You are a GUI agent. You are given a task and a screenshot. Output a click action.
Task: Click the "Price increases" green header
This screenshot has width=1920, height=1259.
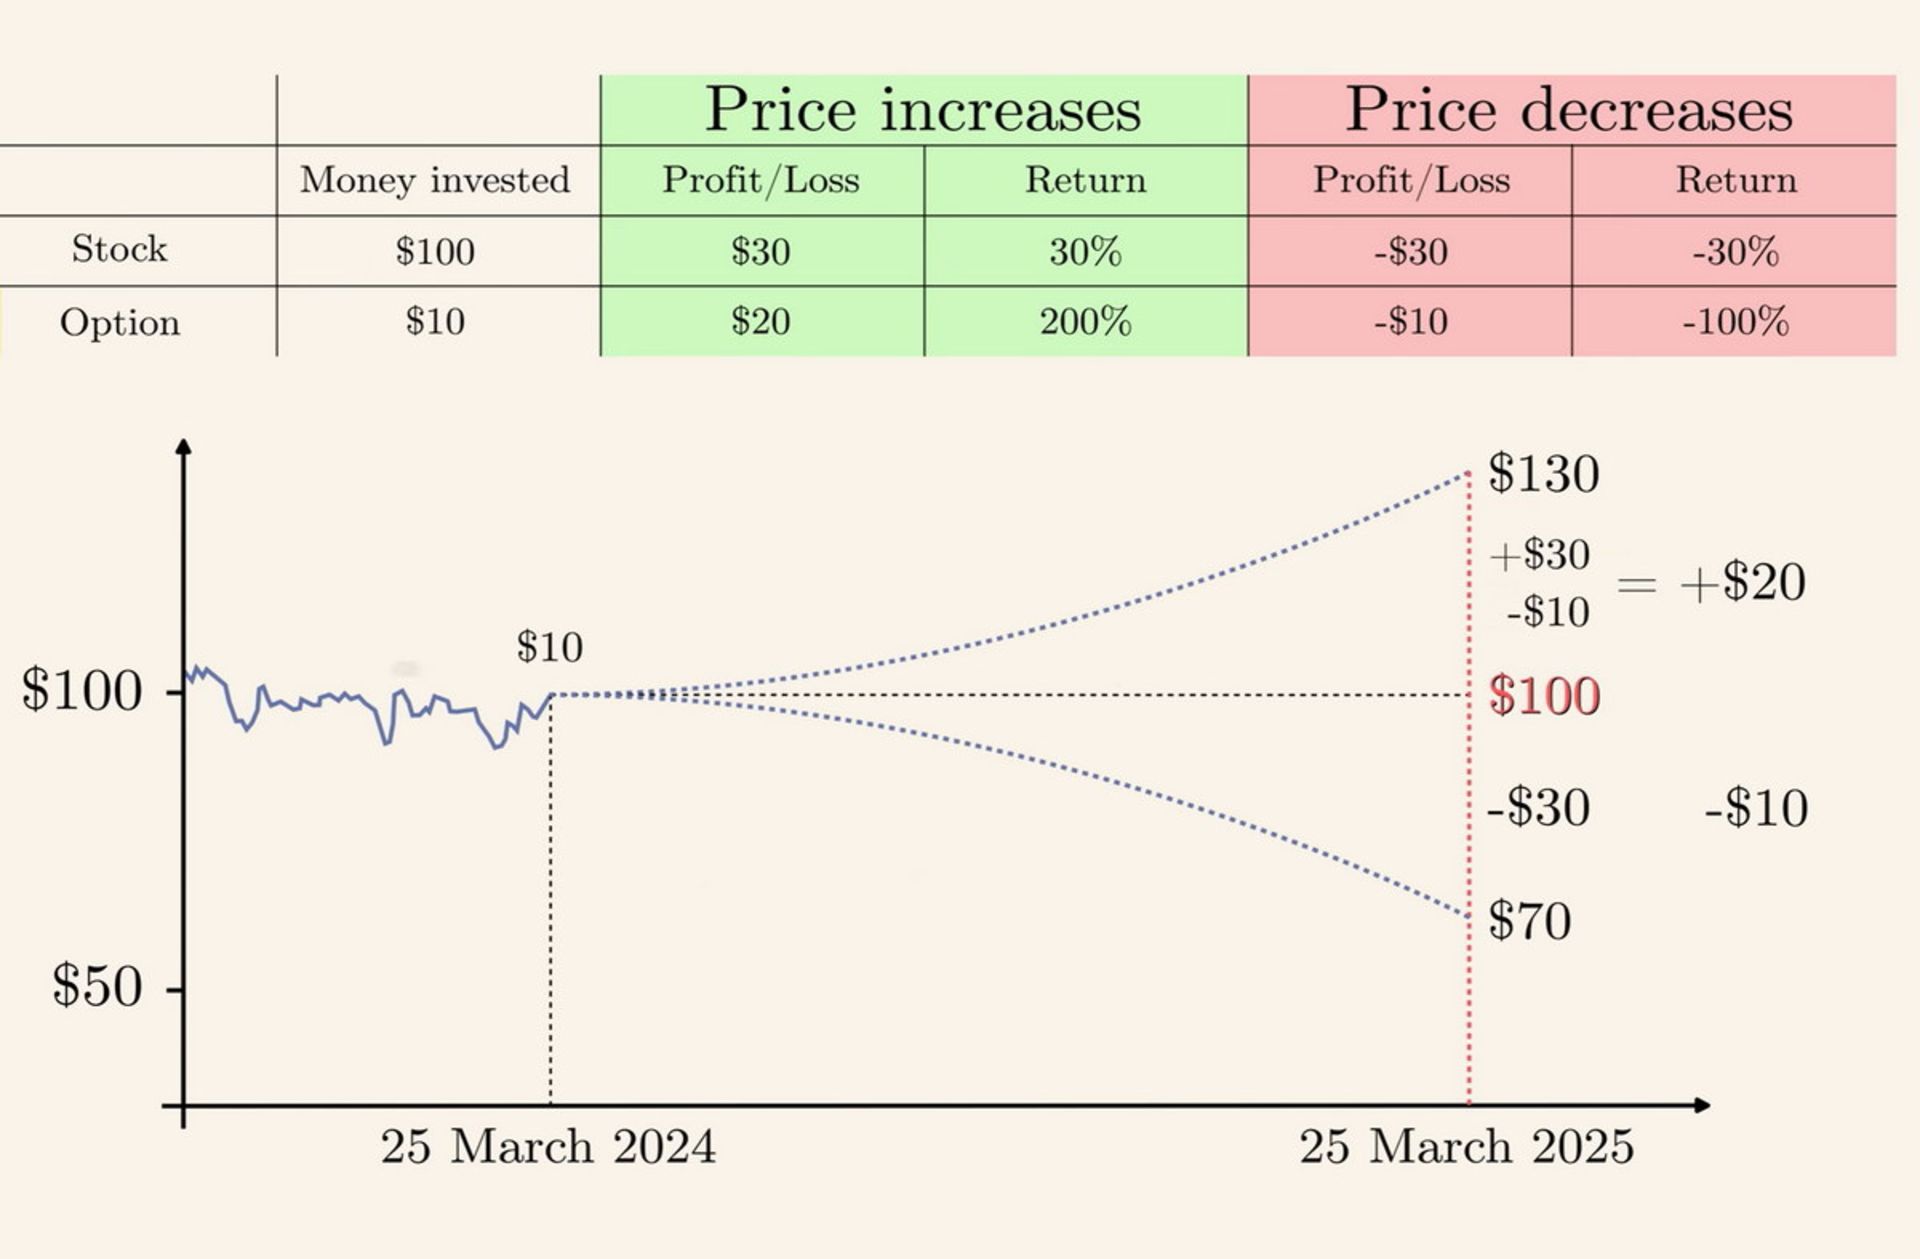click(x=922, y=109)
